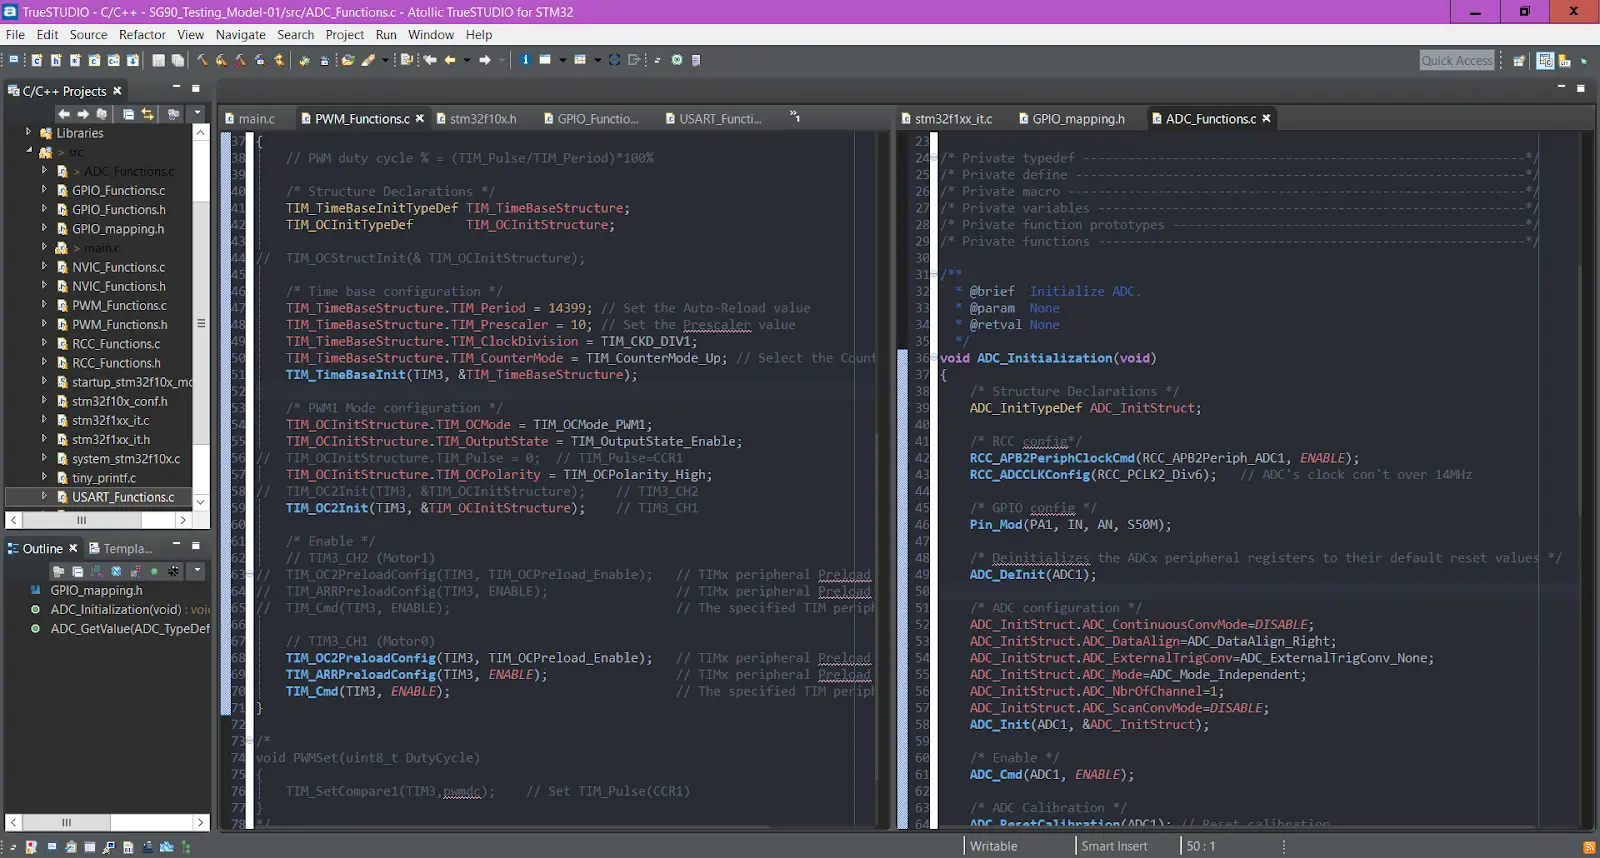Select tiny_printf.c in the project tree
The image size is (1600, 858).
(103, 477)
